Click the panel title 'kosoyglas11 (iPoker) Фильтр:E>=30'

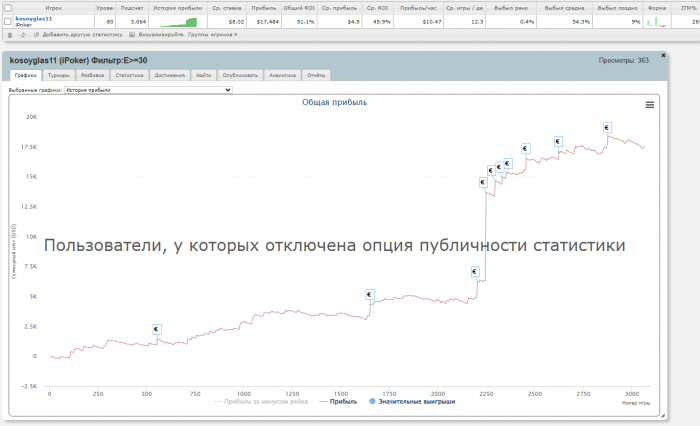click(x=78, y=60)
